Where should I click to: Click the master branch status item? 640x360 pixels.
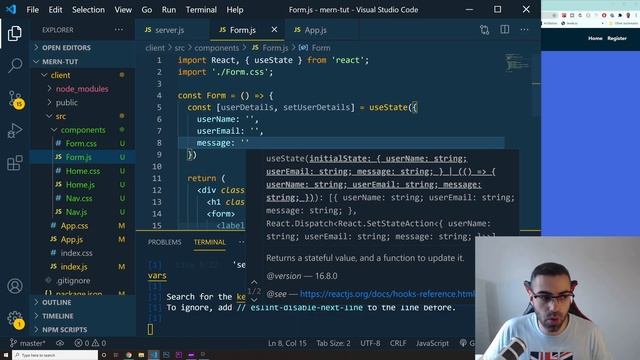pos(27,343)
